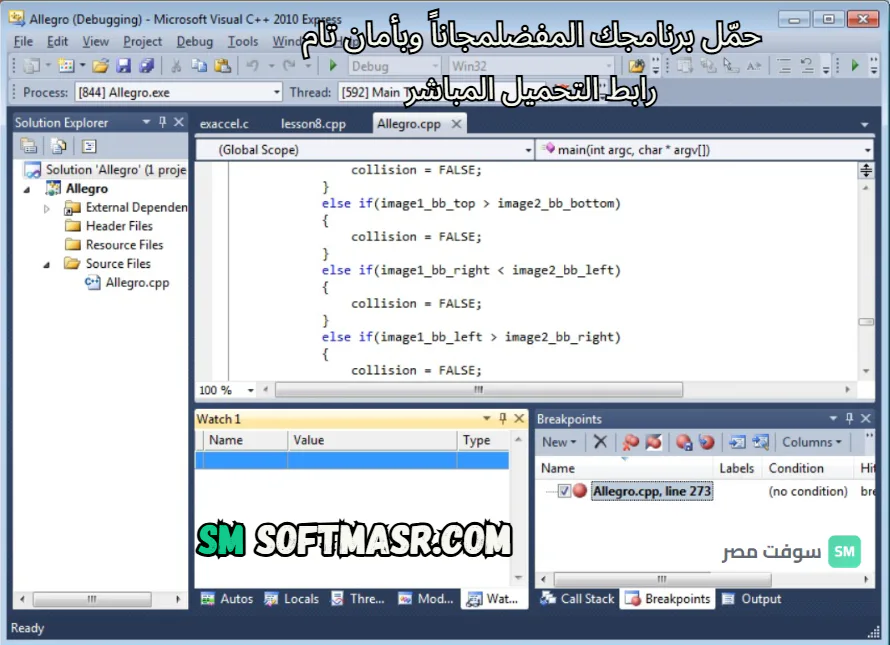Click the Add New Item toolbar icon

click(x=66, y=66)
